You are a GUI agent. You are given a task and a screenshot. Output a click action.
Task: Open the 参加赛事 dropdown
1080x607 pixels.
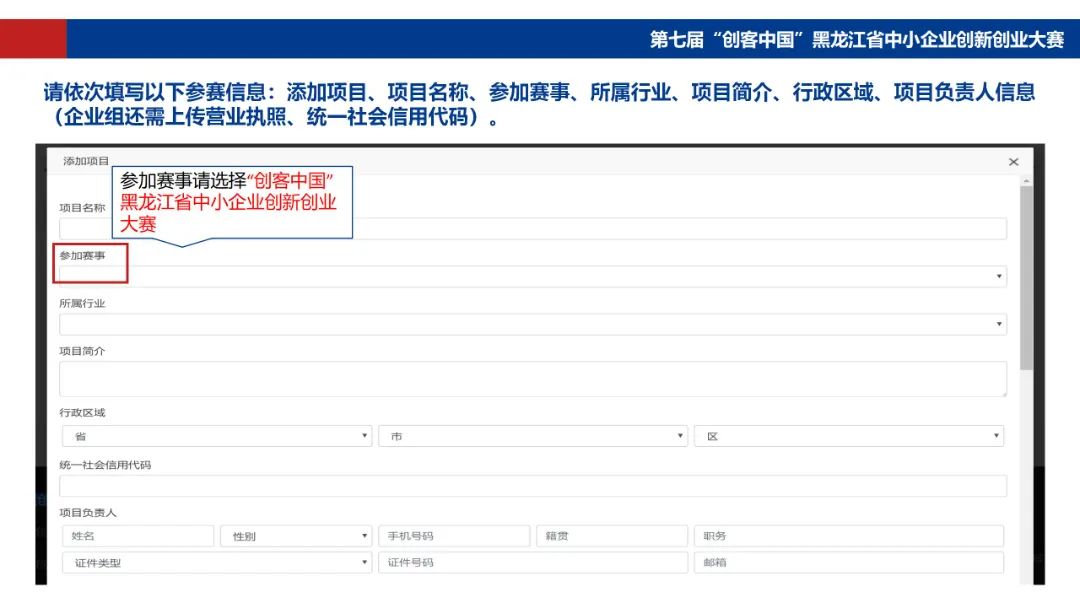(x=532, y=276)
